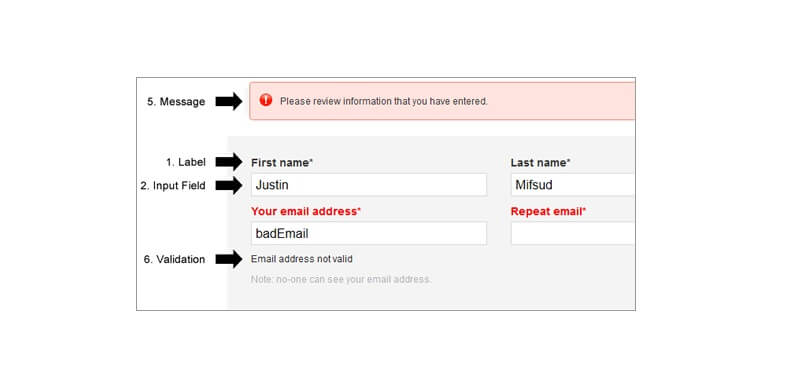Click the arrow next to 1. Label
Image resolution: width=785 pixels, height=391 pixels.
tap(229, 162)
